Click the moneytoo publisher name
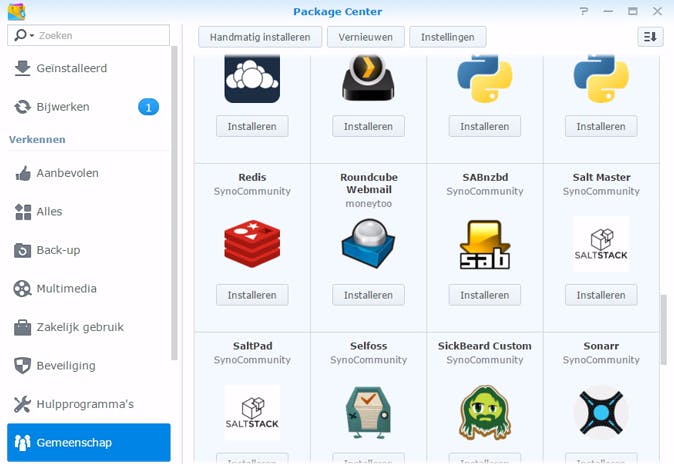674x464 pixels. click(368, 204)
